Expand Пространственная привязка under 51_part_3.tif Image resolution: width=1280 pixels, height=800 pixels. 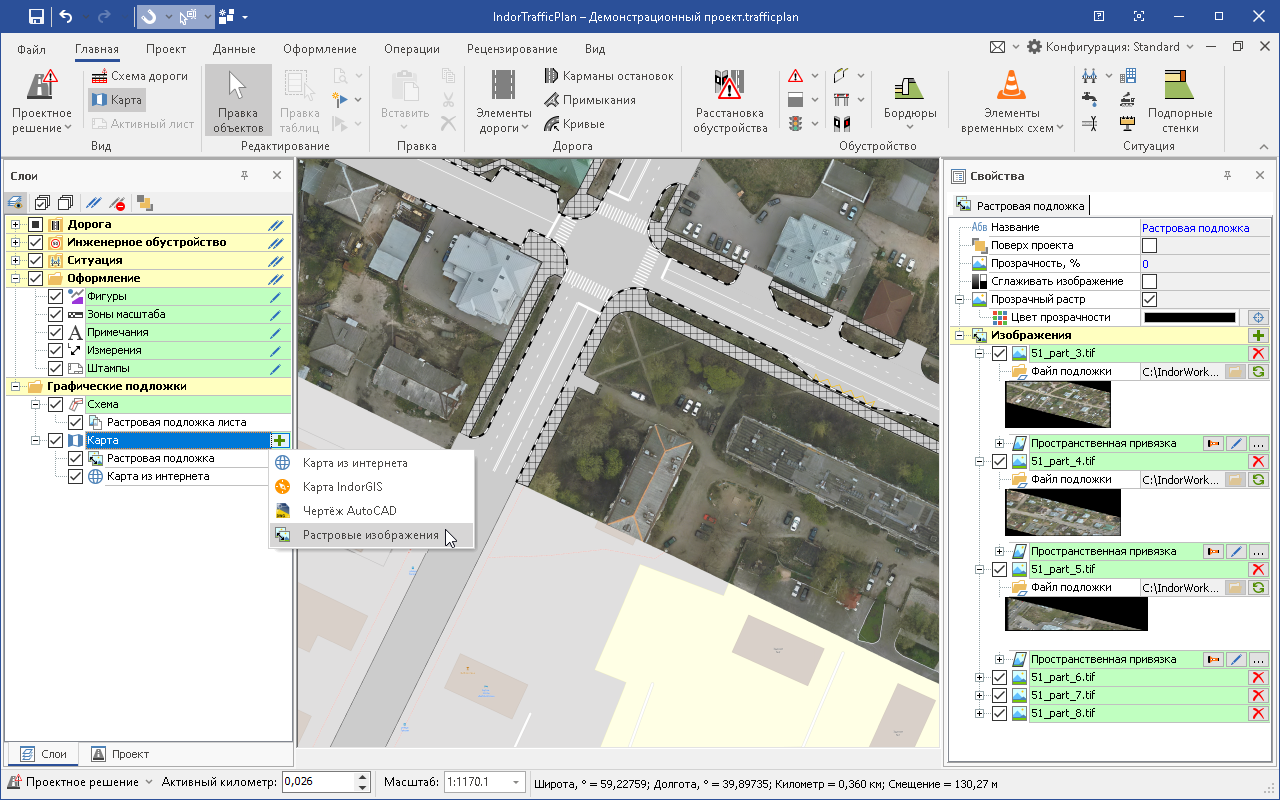[x=999, y=443]
